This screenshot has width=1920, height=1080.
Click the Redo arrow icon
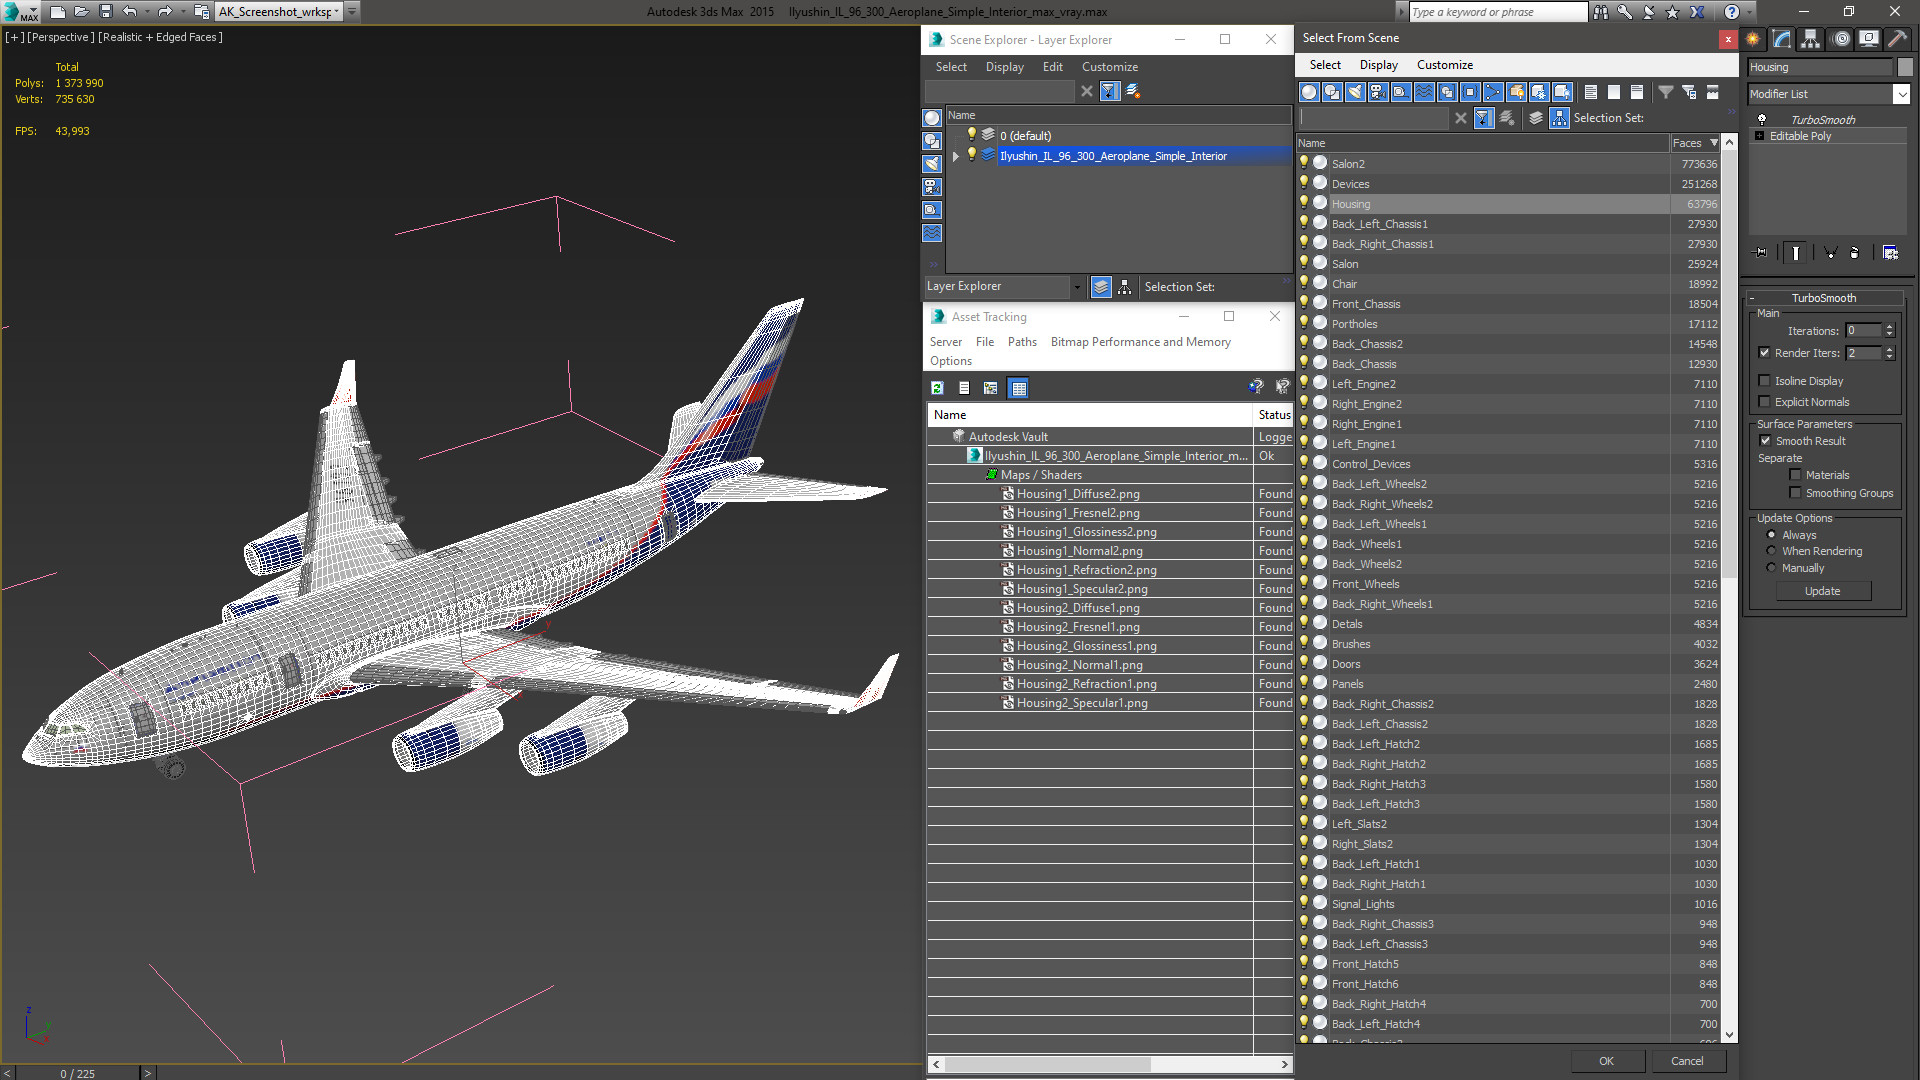pyautogui.click(x=165, y=12)
